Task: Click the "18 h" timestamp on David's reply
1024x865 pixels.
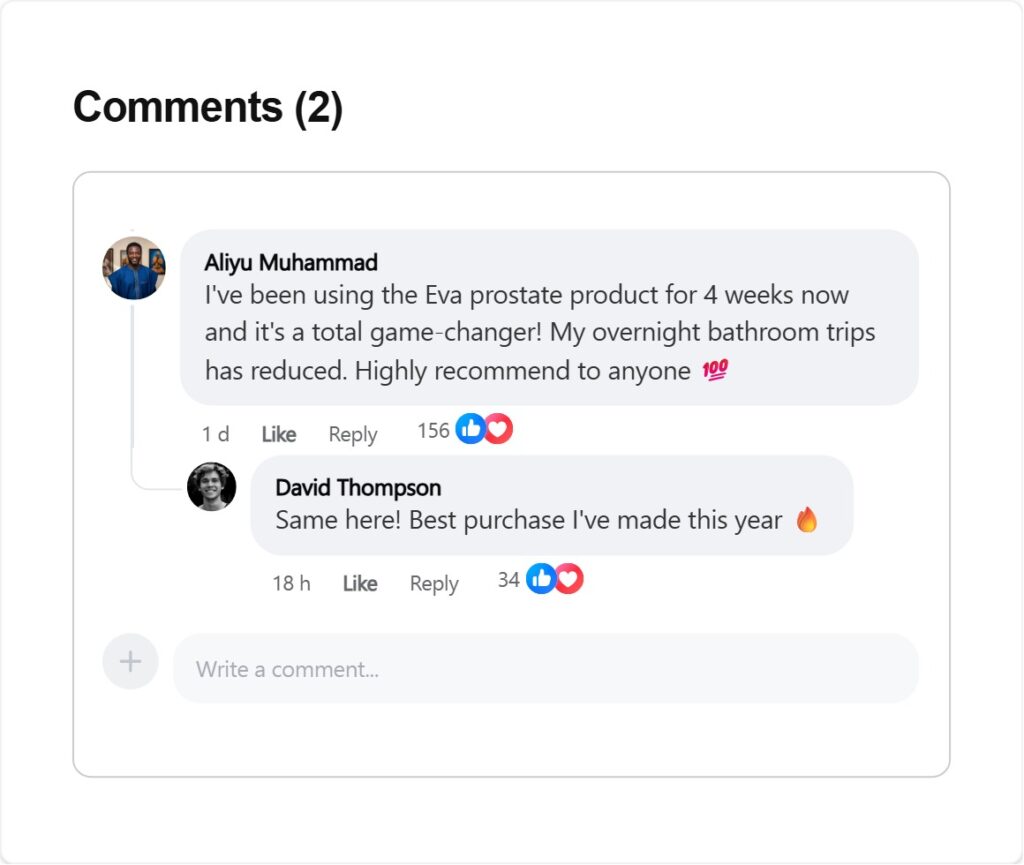Action: point(291,583)
